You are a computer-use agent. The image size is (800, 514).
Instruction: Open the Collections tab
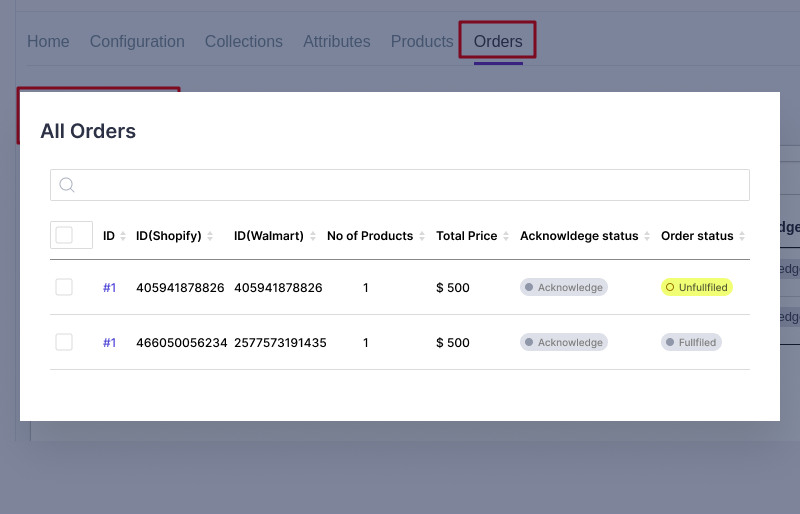243,41
